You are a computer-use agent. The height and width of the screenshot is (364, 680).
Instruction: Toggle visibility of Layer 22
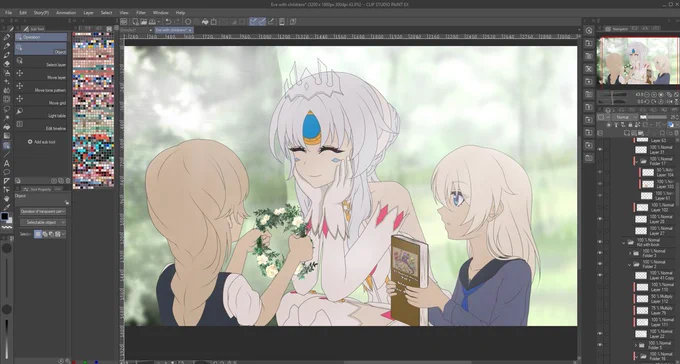click(600, 334)
